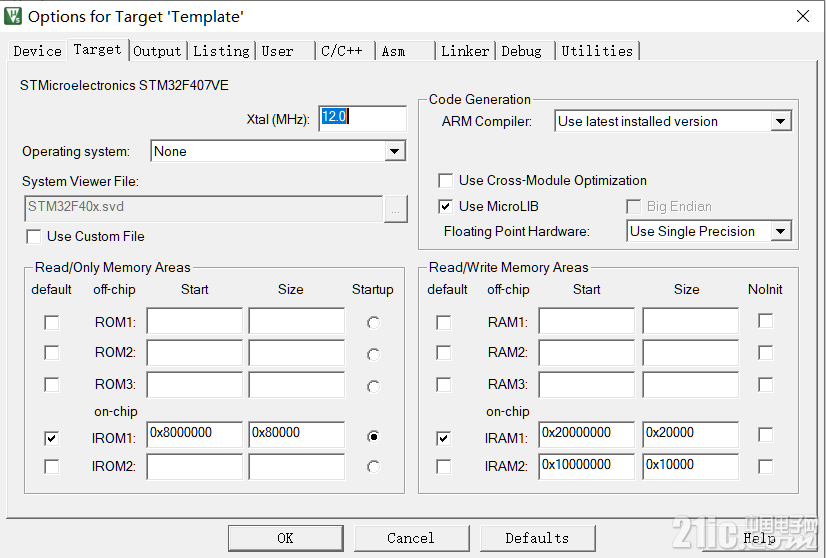Check the RAM3 default checkbox
This screenshot has width=826, height=558.
tap(444, 385)
